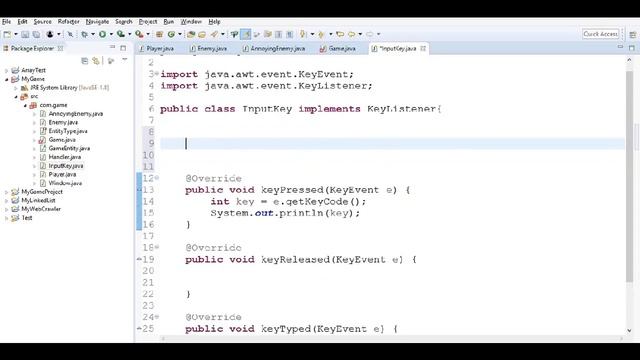Image resolution: width=640 pixels, height=360 pixels.
Task: Click the New file wizard icon
Action: (7, 34)
